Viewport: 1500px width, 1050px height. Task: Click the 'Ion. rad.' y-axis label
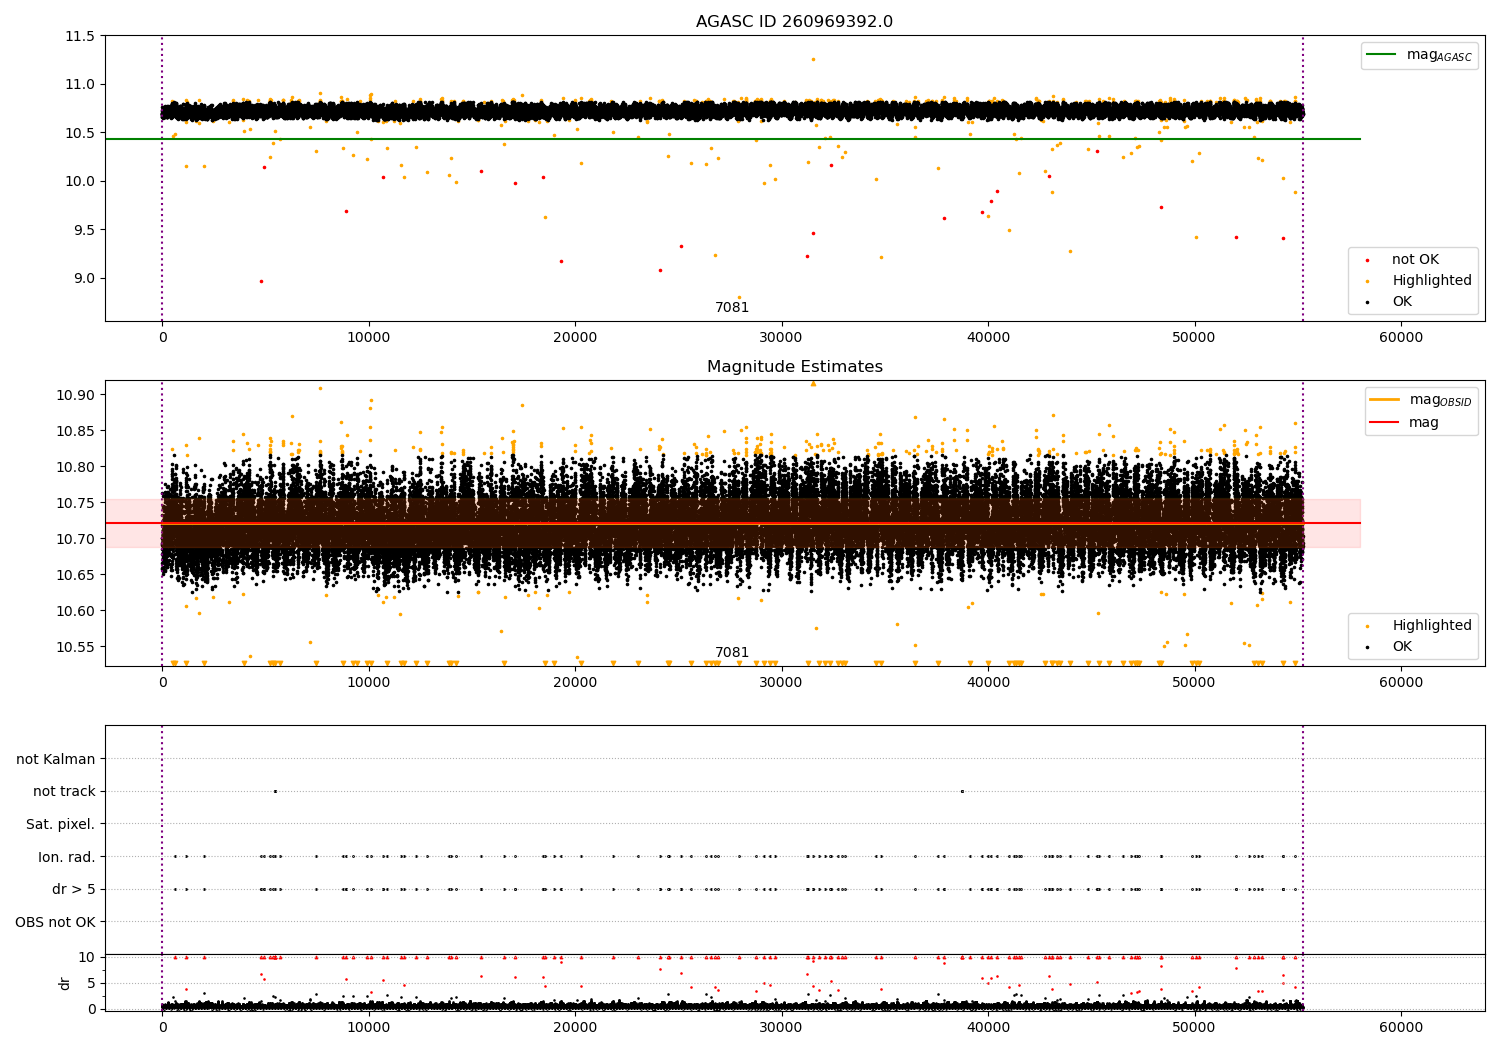click(x=67, y=857)
